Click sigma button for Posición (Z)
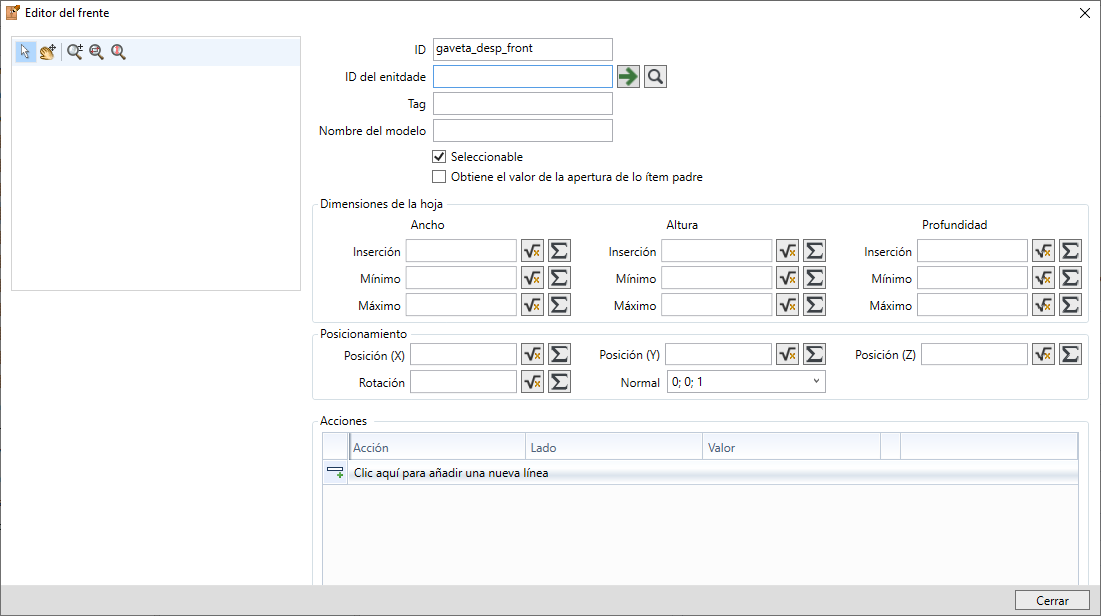The height and width of the screenshot is (616, 1101). coord(1070,354)
